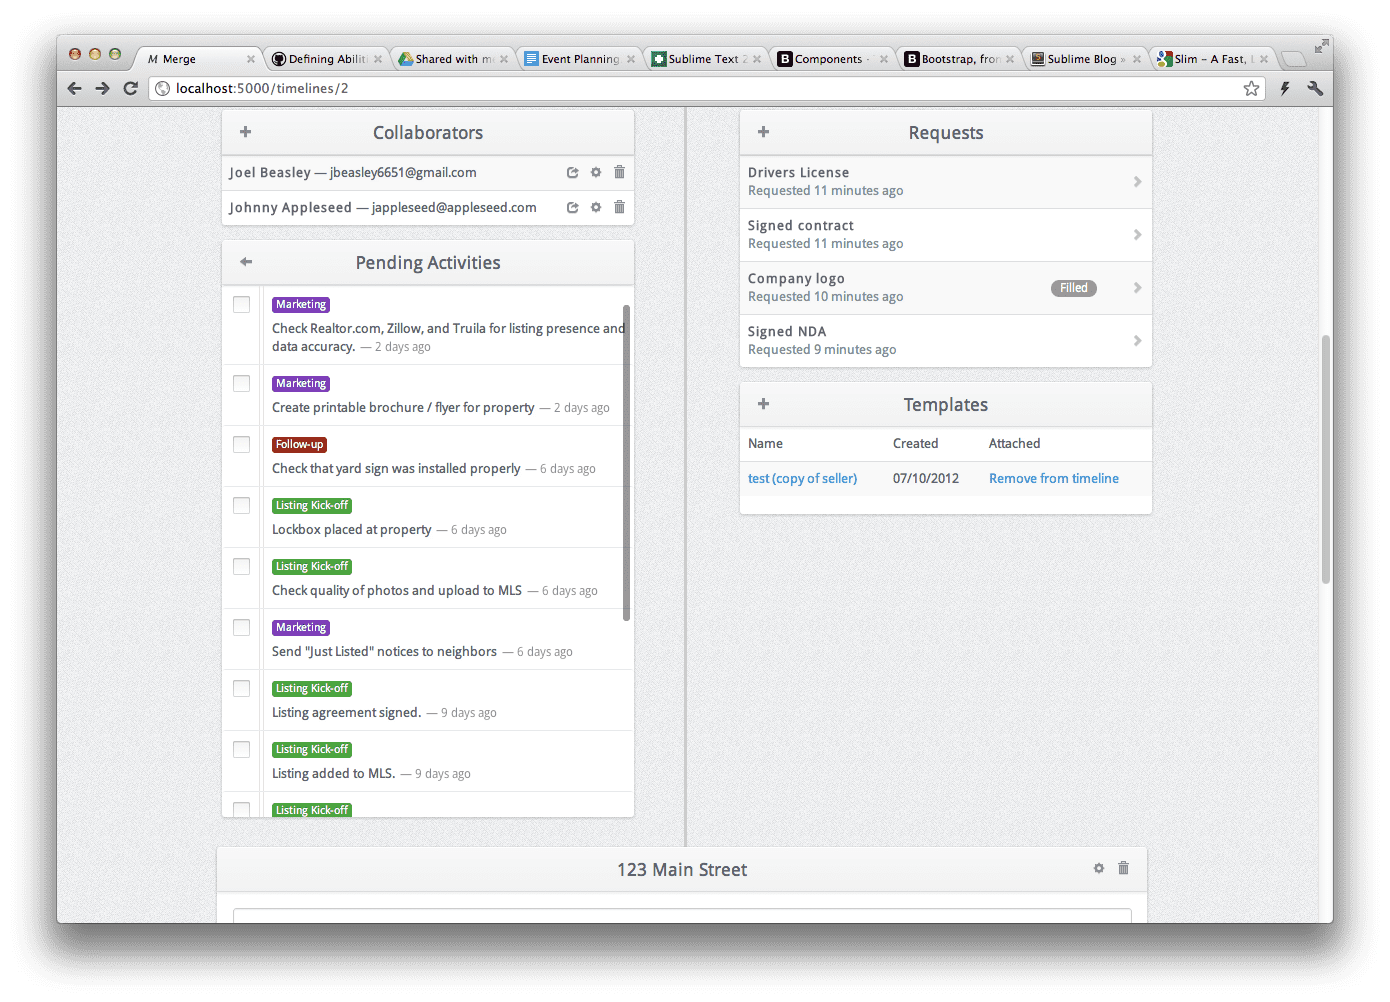Check the Realtor.com listing presence activity checkbox

[x=242, y=304]
